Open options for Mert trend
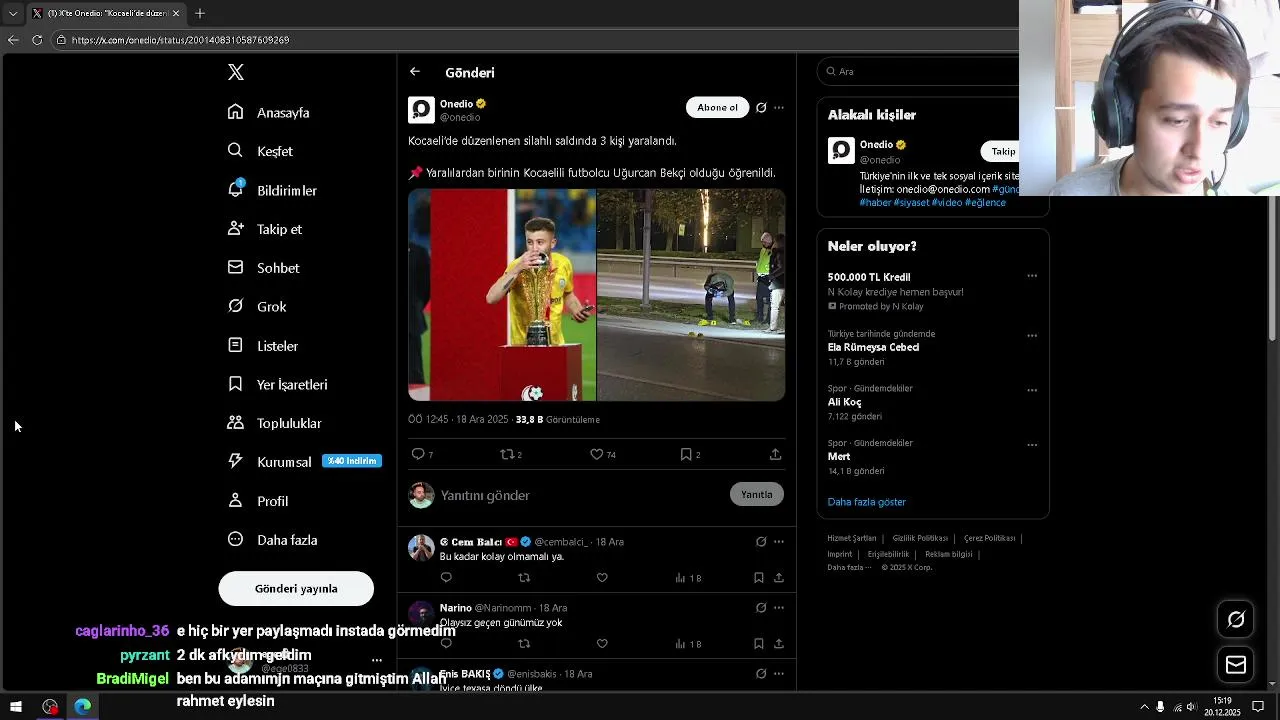Screen dimensions: 1280x720 (1032, 445)
